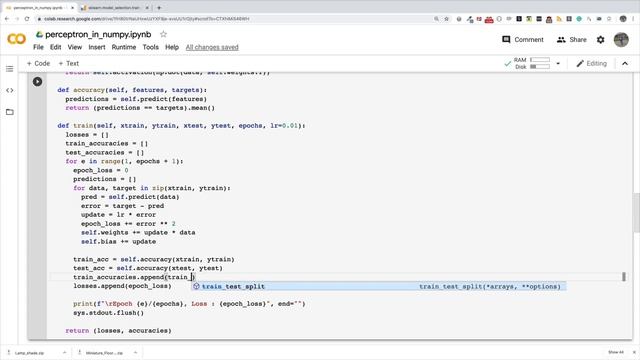Click Show All downloads
The width and height of the screenshot is (640, 360).
[x=616, y=352]
